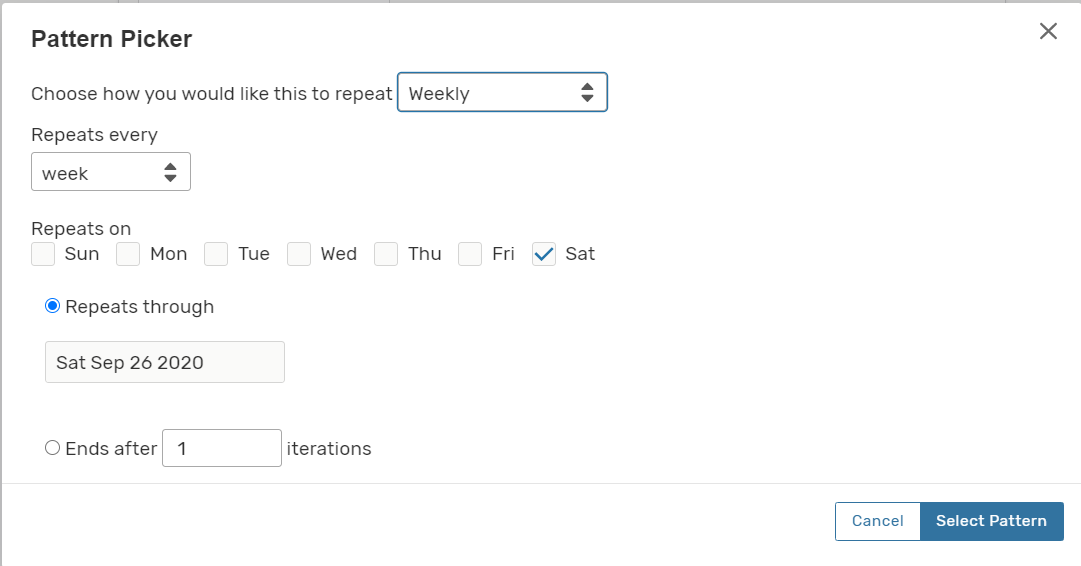Enable the Mon checkbox
The width and height of the screenshot is (1081, 566).
tap(128, 254)
